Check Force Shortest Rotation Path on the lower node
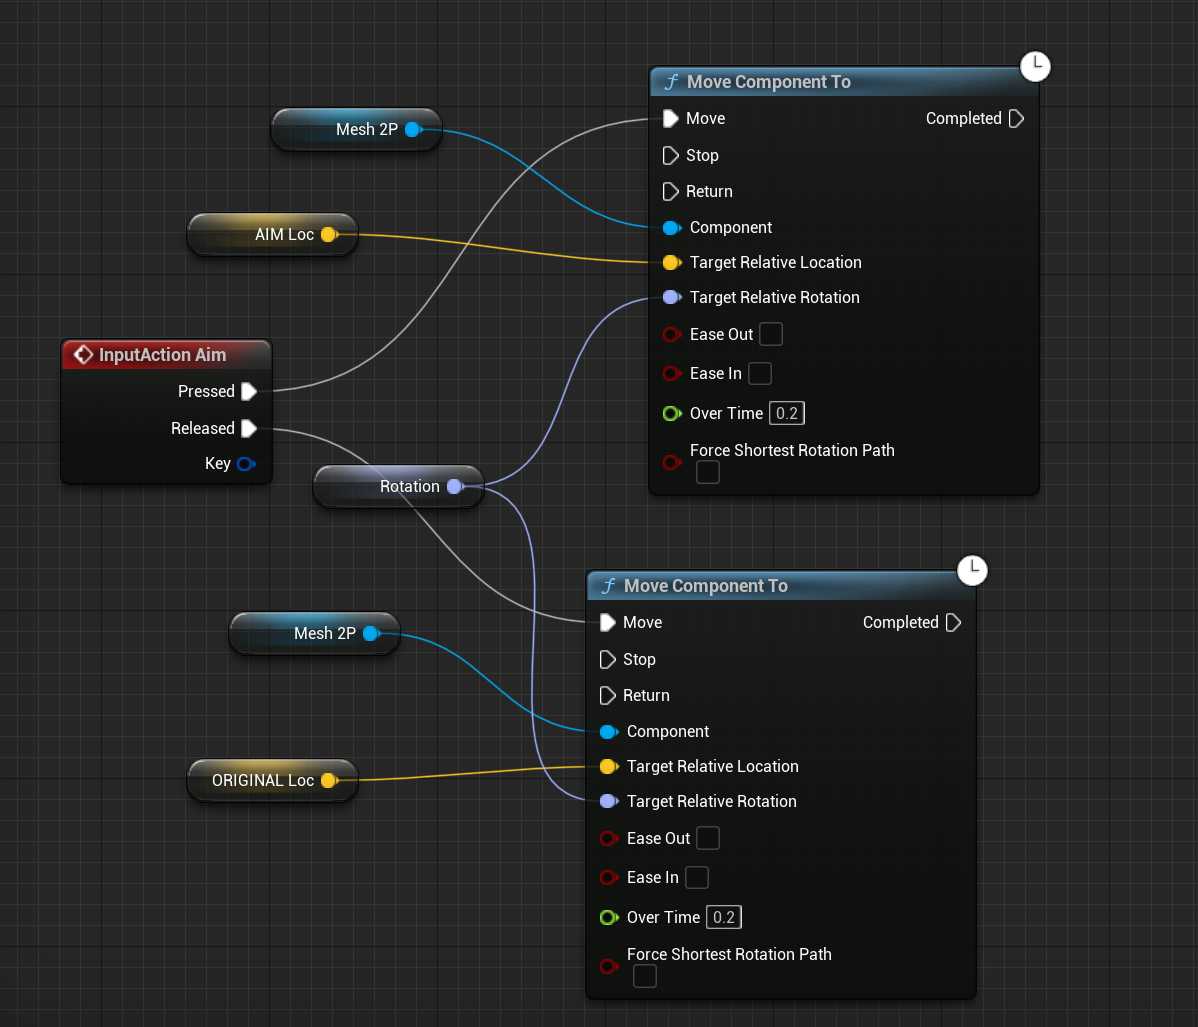This screenshot has height=1027, width=1198. click(645, 976)
